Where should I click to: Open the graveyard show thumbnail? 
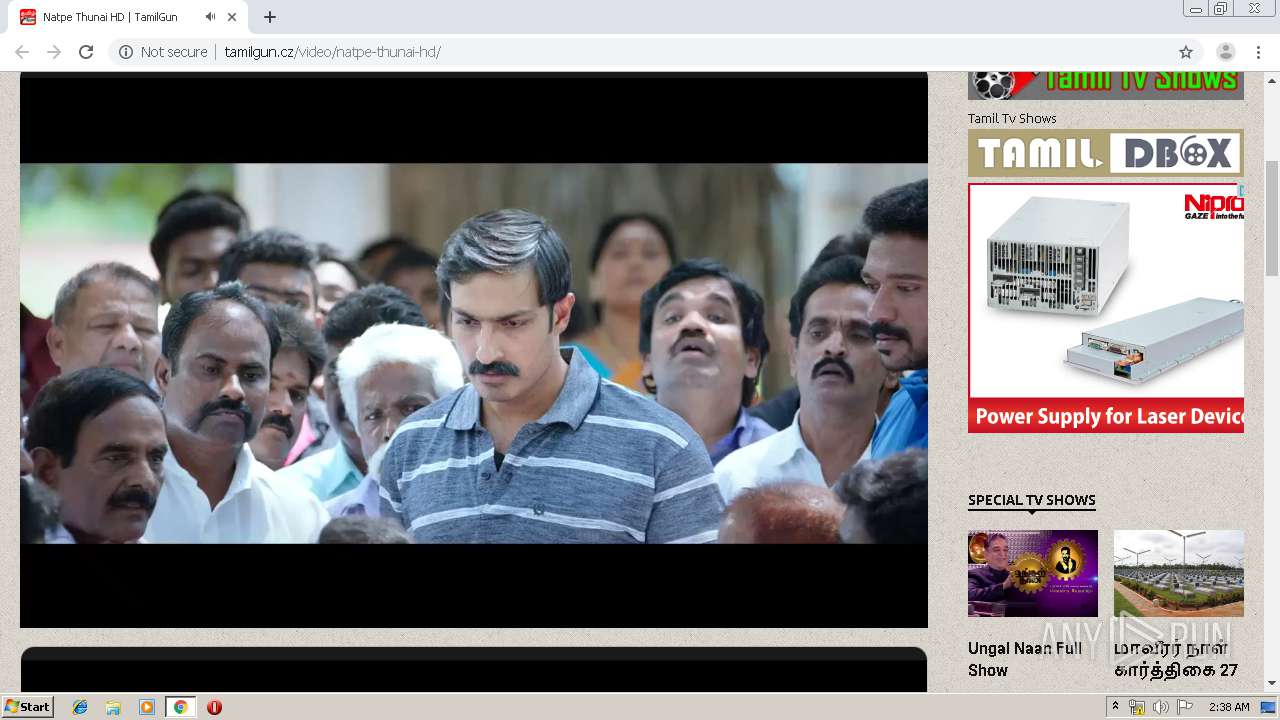click(1179, 573)
